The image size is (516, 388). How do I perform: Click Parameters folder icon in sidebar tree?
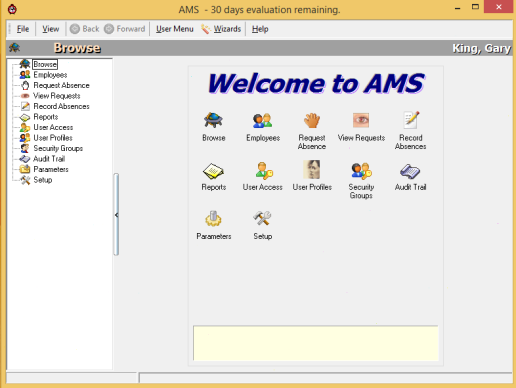[25, 169]
